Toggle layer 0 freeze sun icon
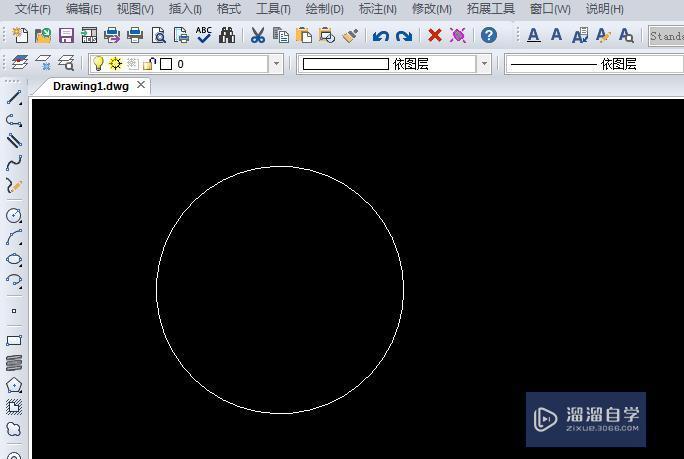 115,64
